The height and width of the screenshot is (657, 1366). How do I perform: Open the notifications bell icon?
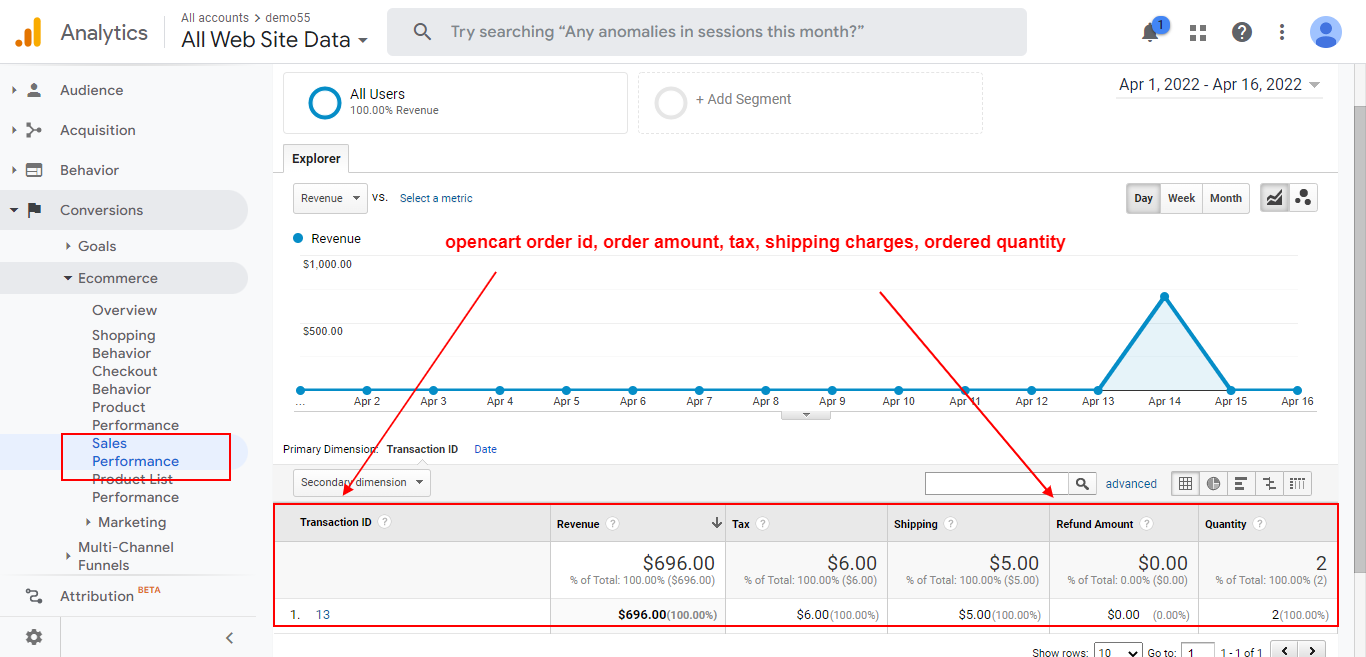point(1150,32)
